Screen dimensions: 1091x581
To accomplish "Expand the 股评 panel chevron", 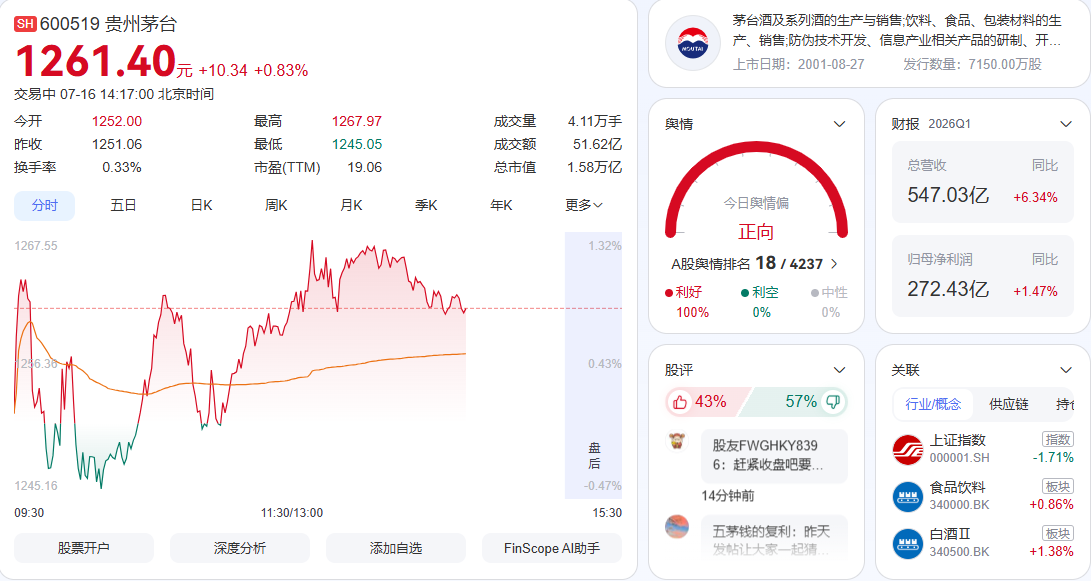I will click(839, 370).
